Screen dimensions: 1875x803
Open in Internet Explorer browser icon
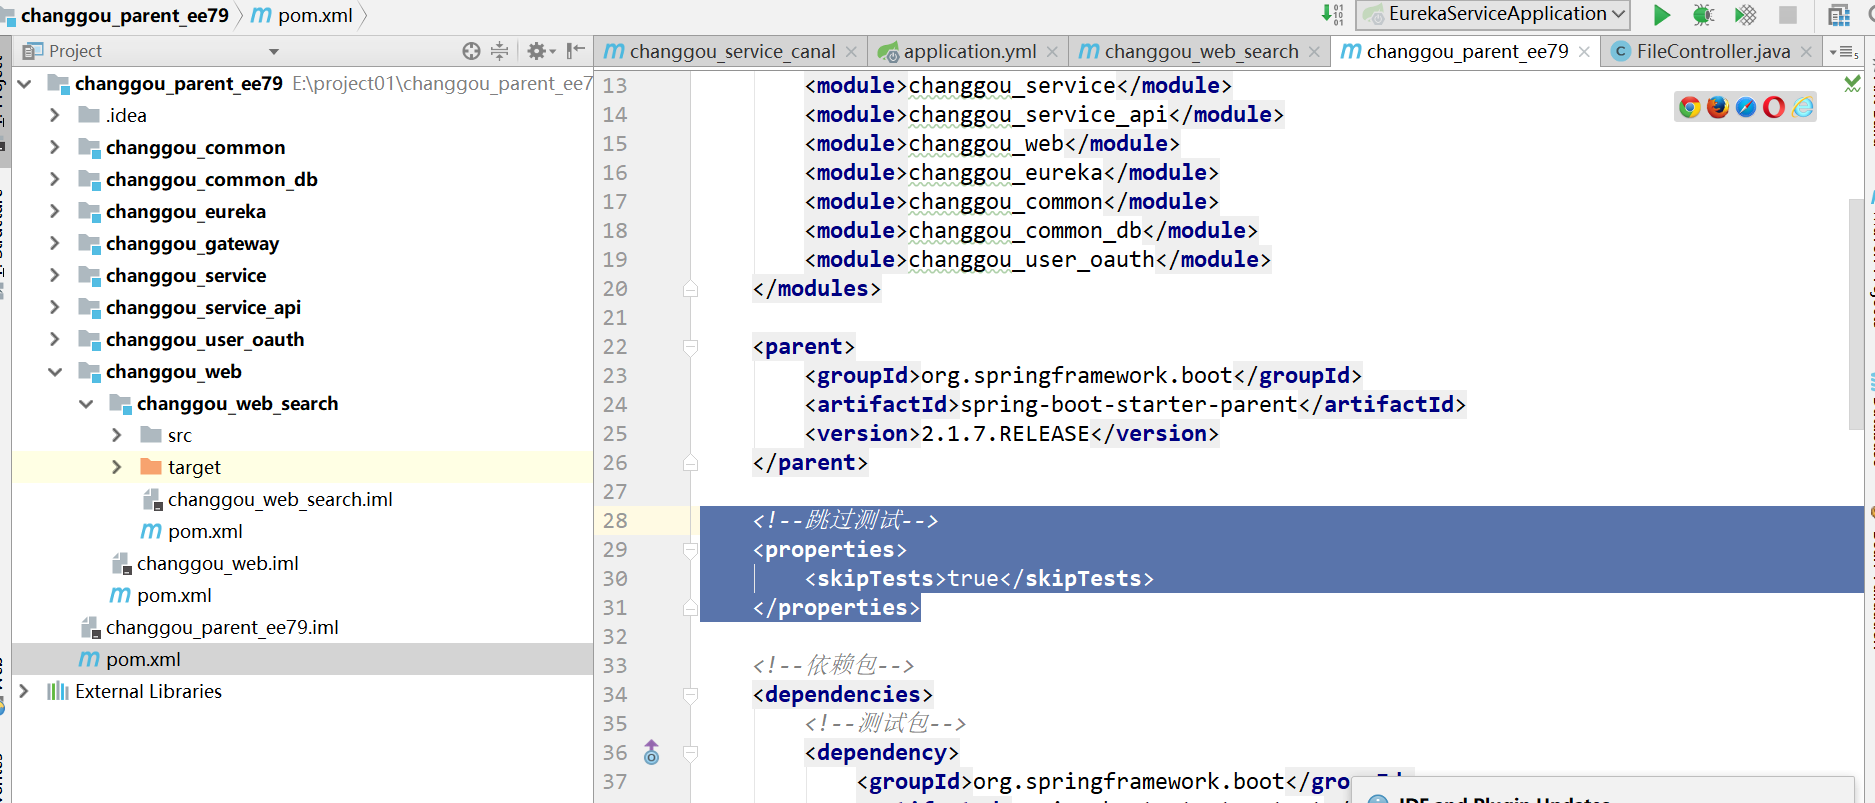[x=1802, y=108]
